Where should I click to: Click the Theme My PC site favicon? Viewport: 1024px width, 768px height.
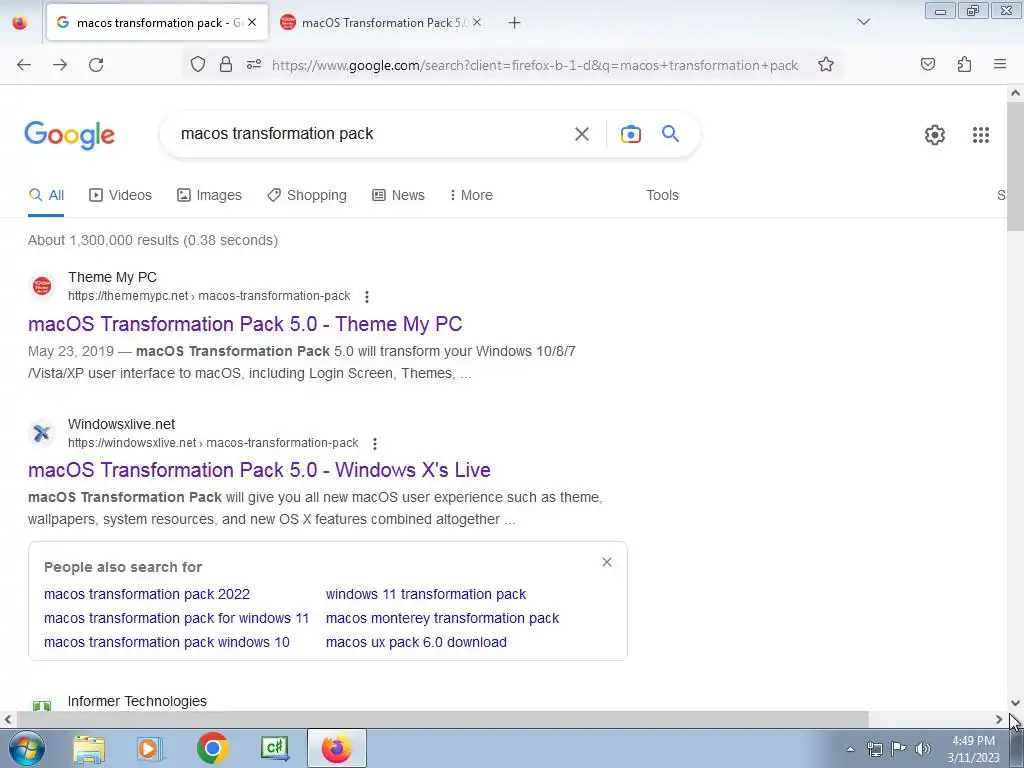[x=42, y=286]
